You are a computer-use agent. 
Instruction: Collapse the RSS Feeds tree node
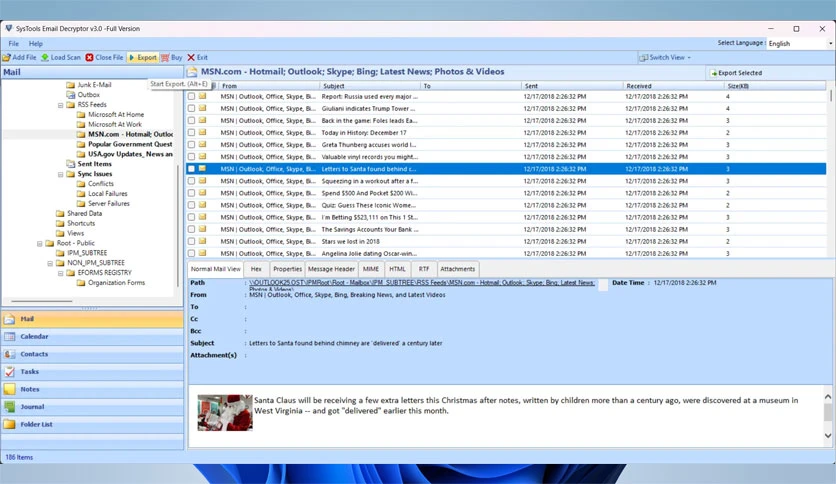[x=60, y=105]
